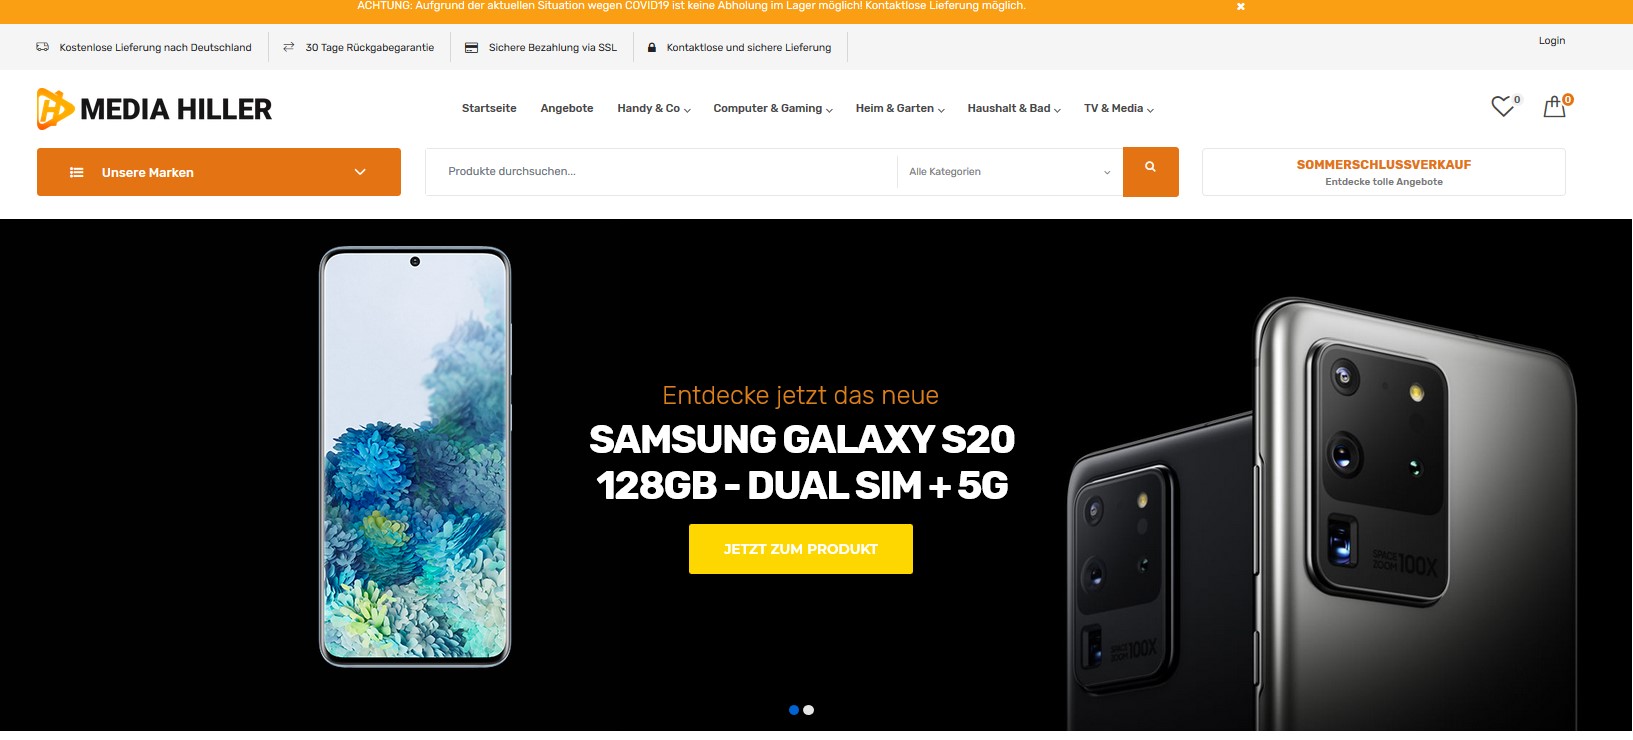
Task: Click the Media Hiller logo
Action: coord(154,108)
